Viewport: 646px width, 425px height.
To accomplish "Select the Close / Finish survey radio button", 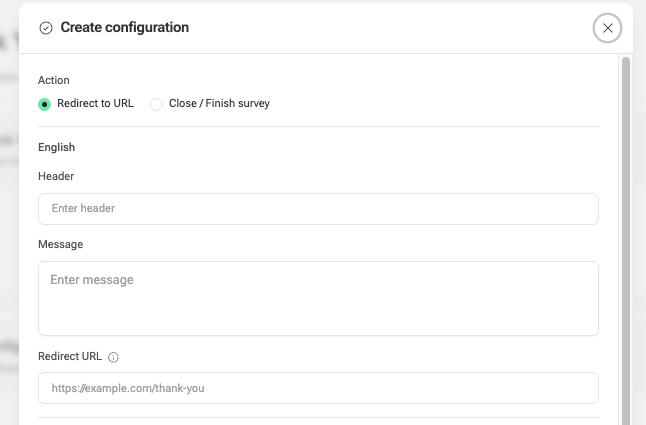I will [157, 104].
